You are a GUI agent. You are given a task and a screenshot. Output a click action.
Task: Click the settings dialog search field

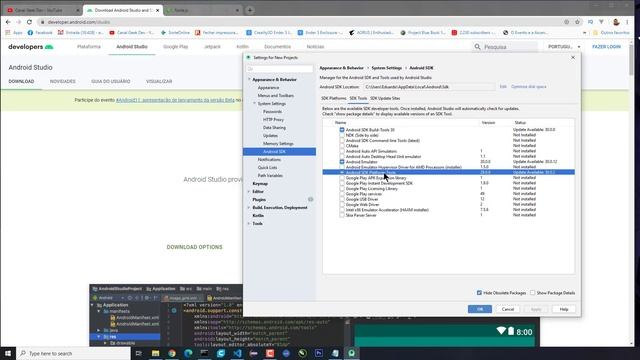280,69
